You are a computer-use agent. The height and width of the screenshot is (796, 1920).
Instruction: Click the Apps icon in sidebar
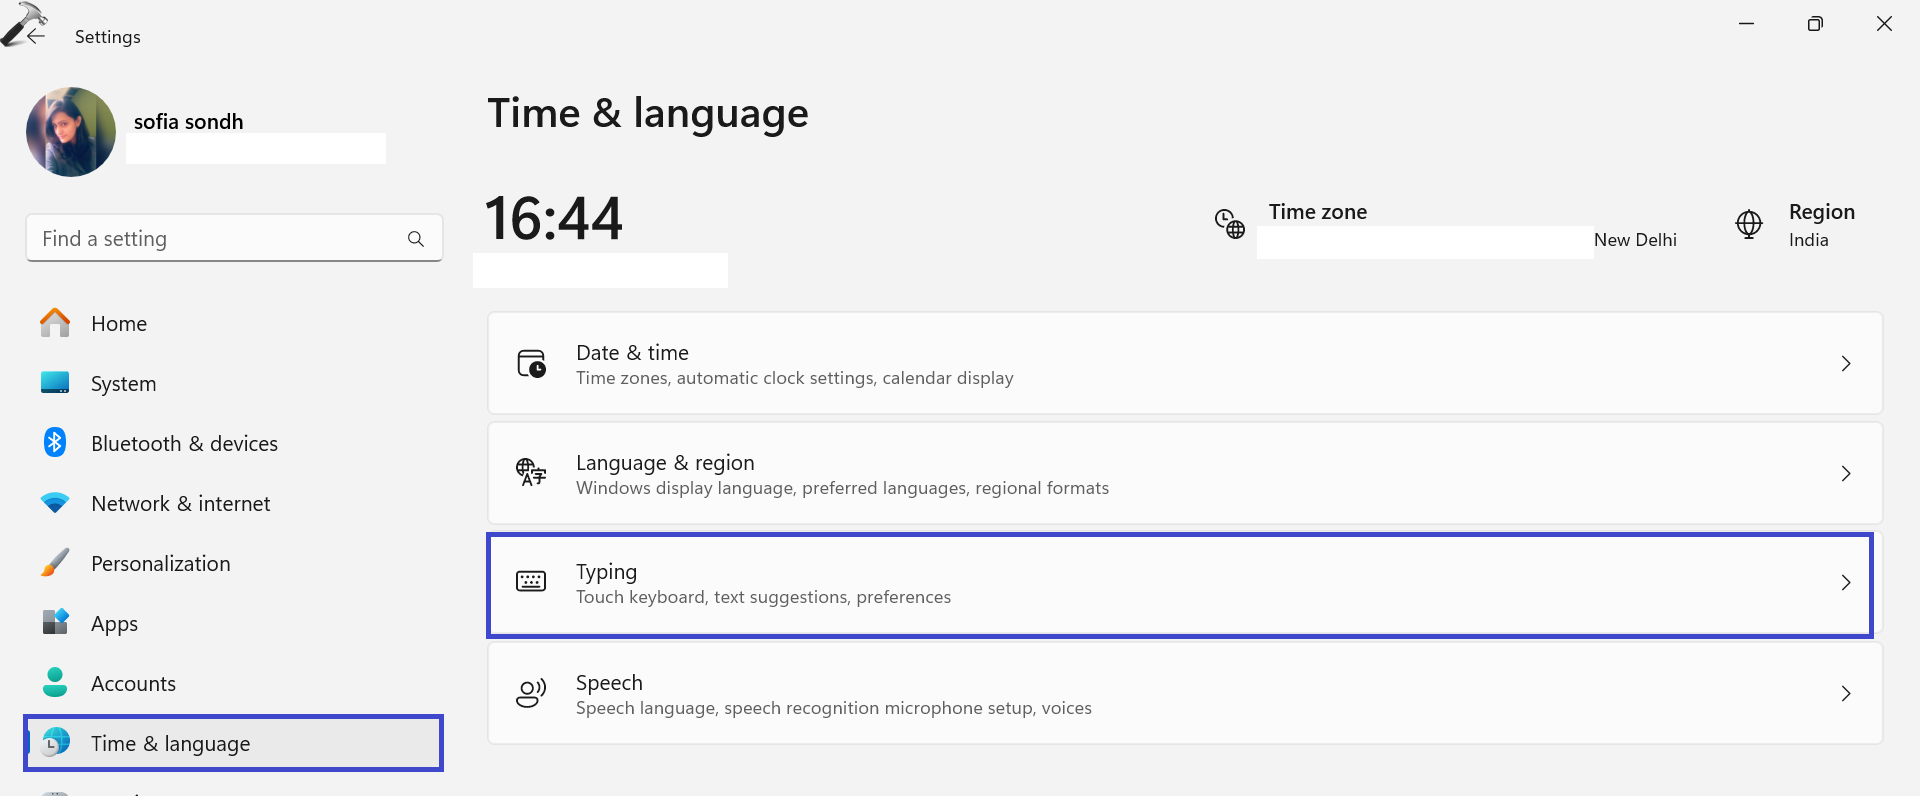(x=55, y=622)
